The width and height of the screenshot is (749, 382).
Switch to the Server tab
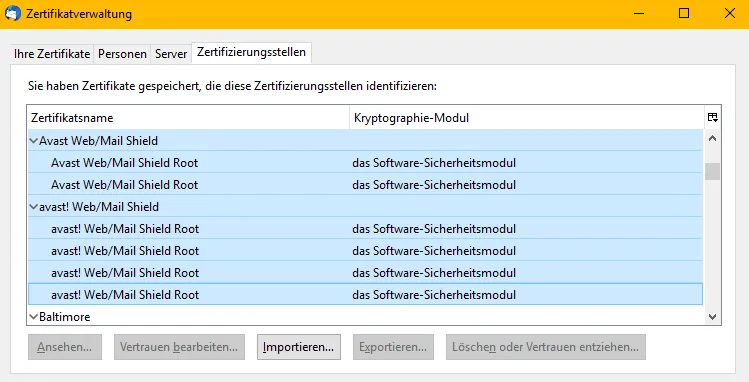tap(171, 54)
